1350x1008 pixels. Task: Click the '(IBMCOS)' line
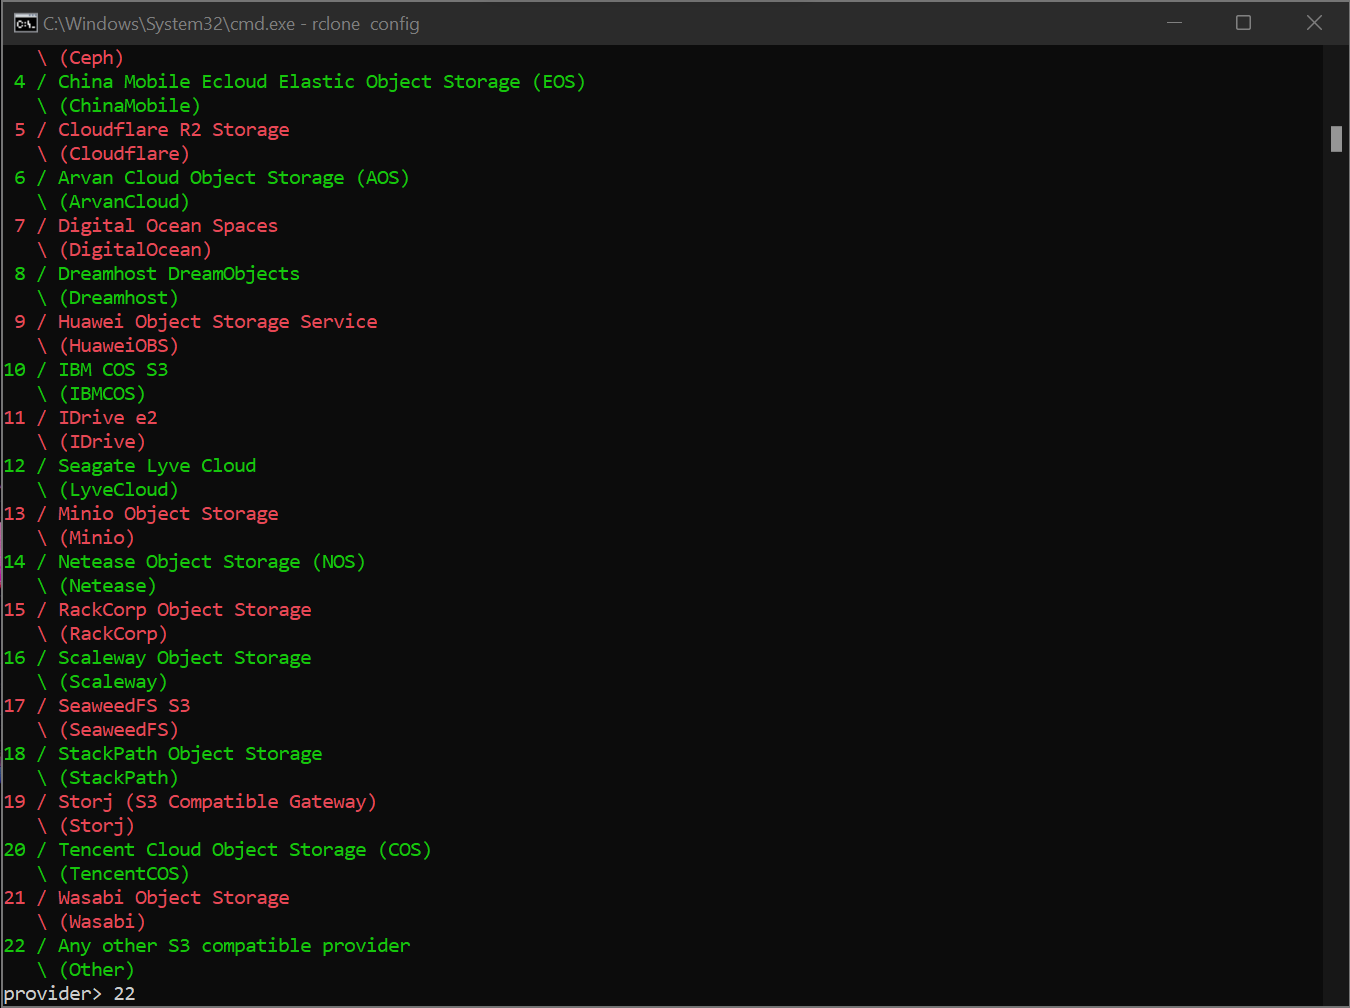pos(102,394)
